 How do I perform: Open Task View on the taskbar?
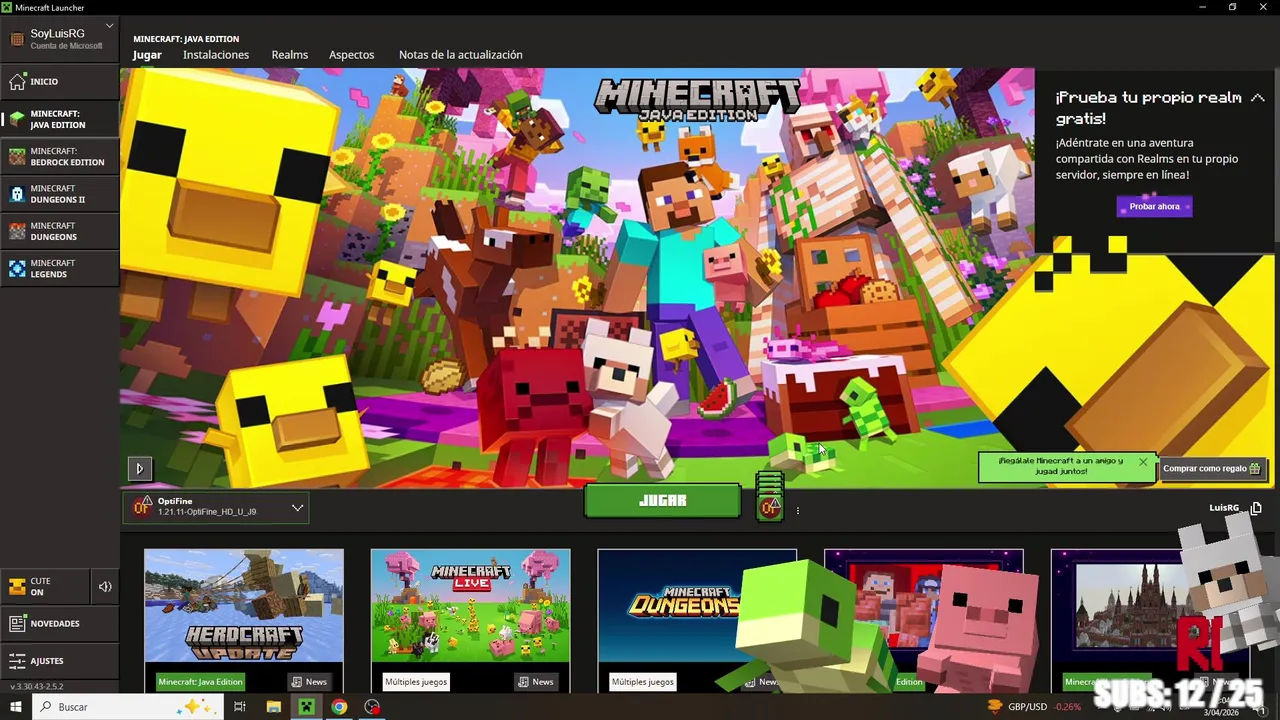(240, 707)
